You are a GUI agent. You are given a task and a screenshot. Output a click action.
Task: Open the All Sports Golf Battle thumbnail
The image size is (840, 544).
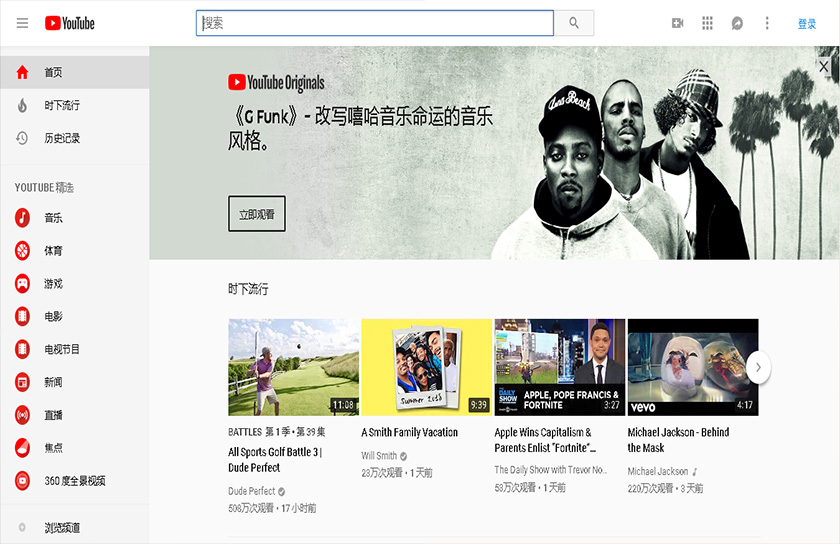point(293,367)
